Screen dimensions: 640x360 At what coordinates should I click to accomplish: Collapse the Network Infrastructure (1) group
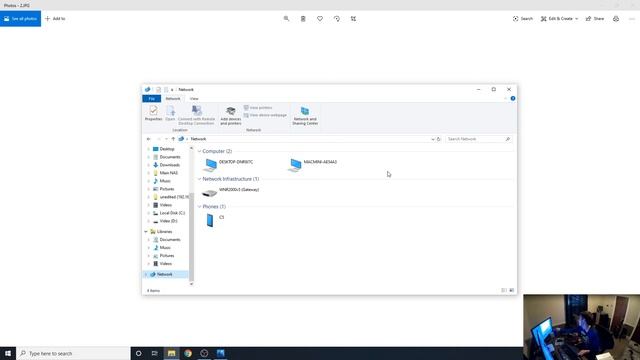point(200,179)
